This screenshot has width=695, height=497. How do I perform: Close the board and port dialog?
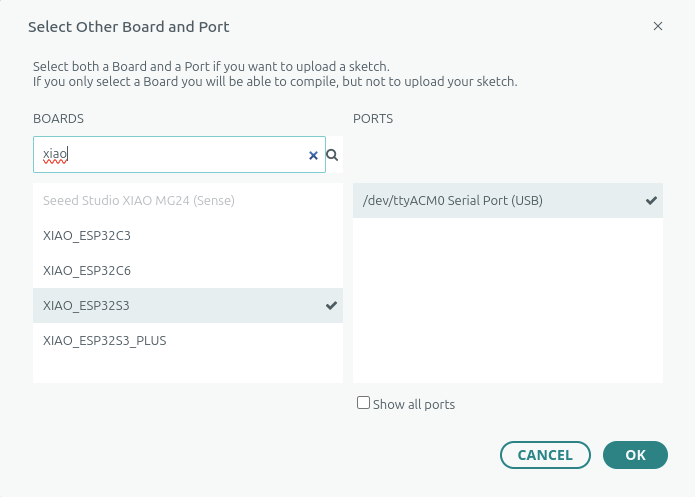658,26
